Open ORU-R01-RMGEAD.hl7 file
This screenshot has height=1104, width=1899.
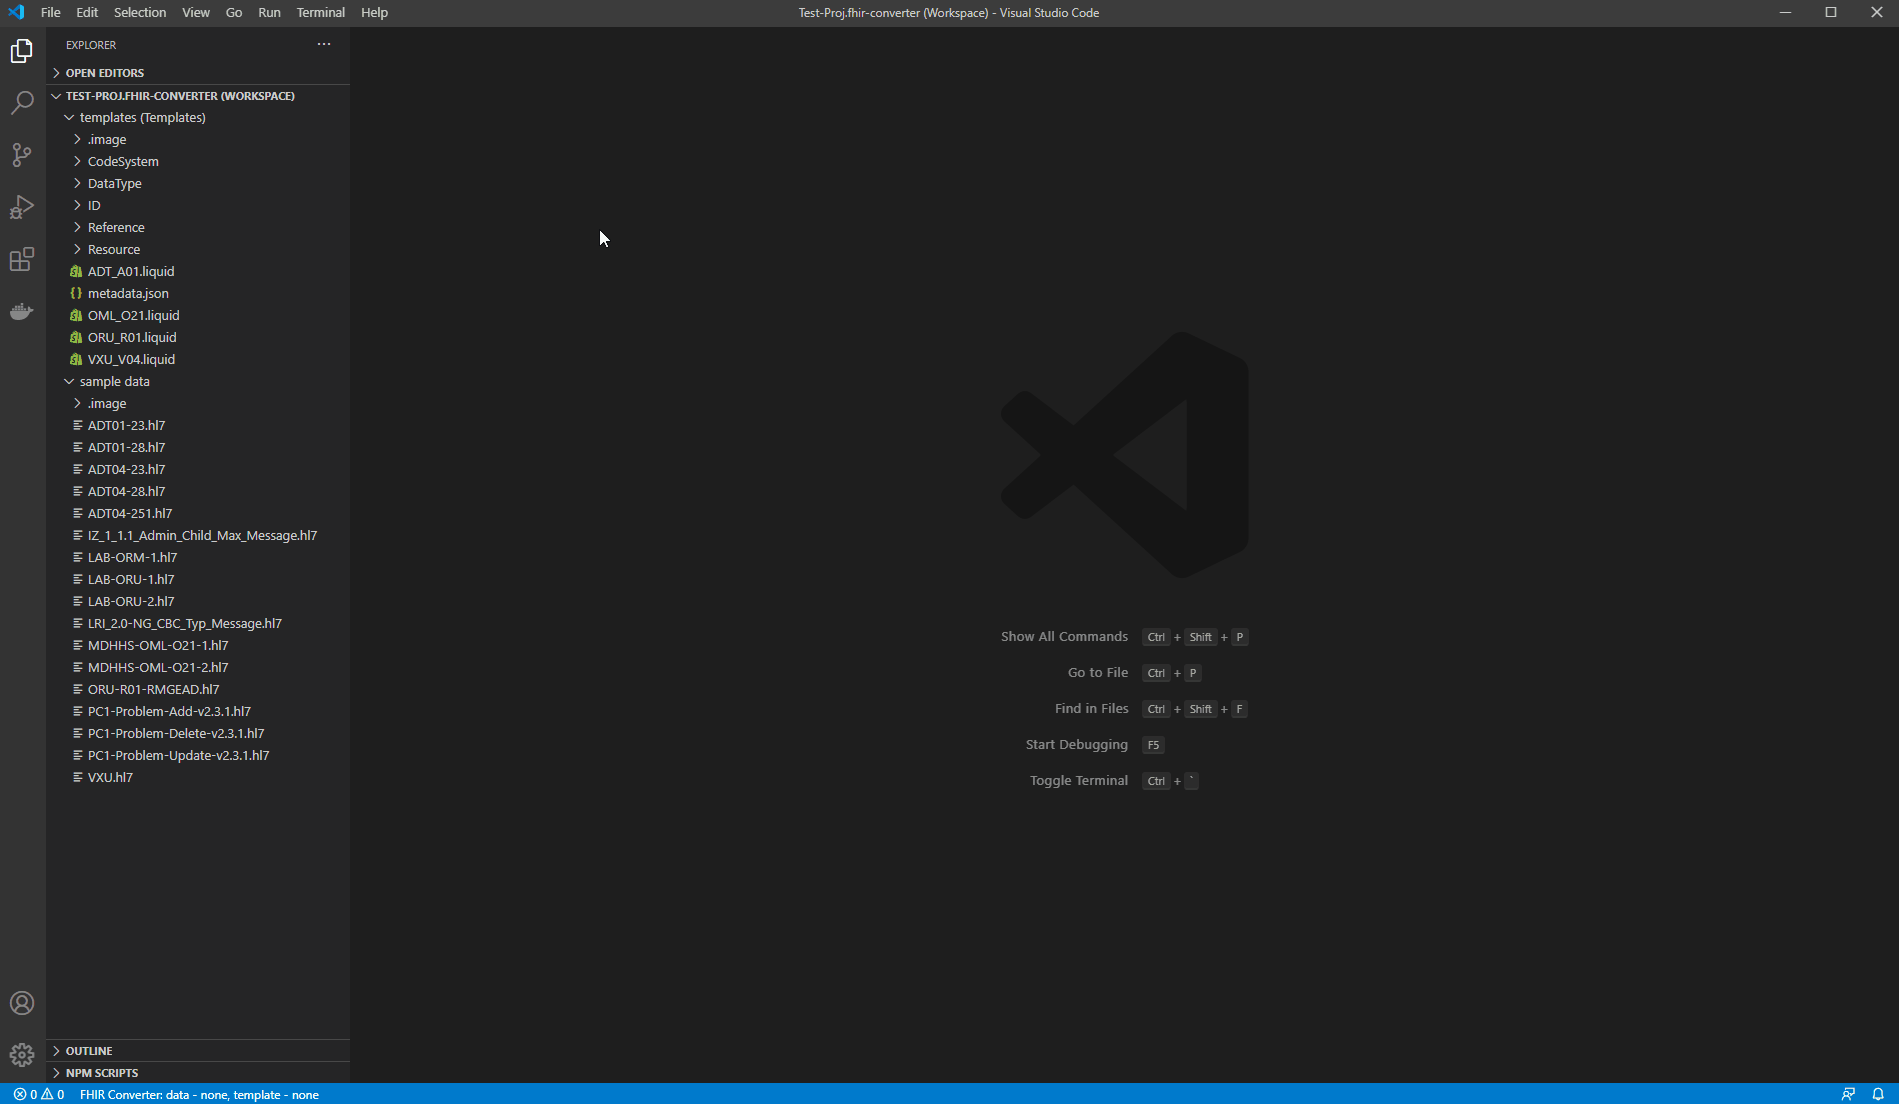[x=198, y=689]
